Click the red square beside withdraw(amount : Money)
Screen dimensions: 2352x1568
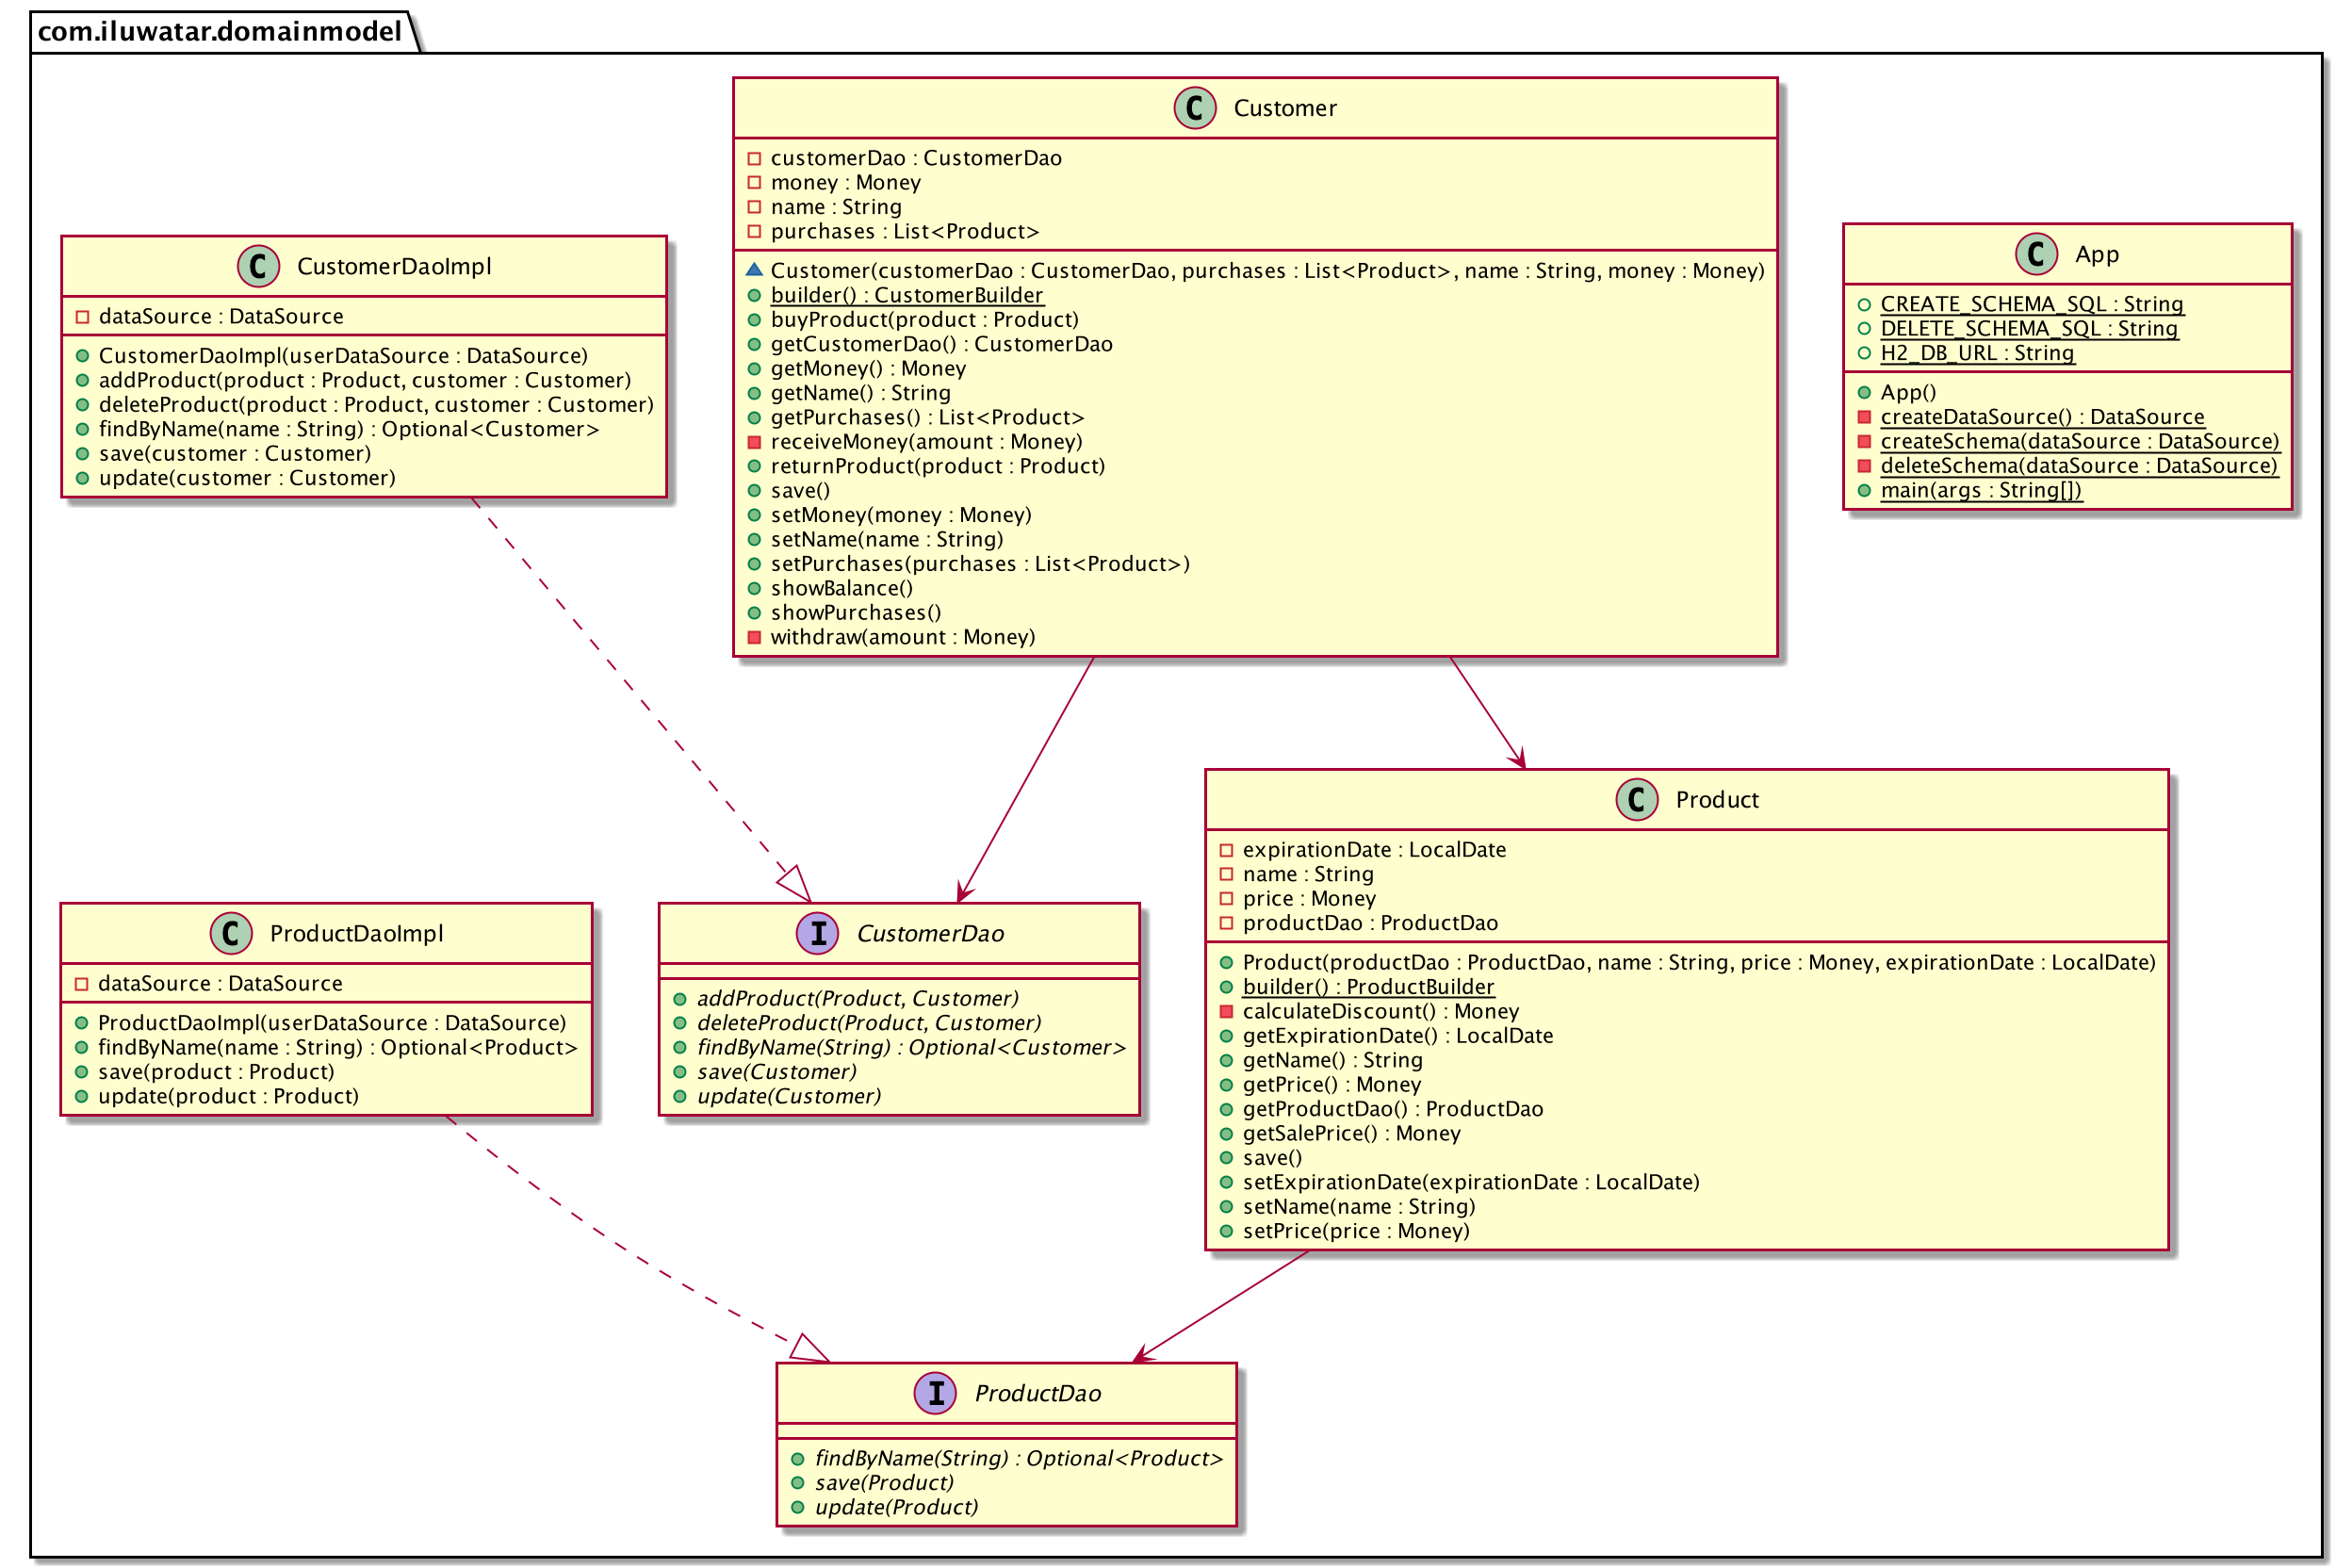point(754,637)
